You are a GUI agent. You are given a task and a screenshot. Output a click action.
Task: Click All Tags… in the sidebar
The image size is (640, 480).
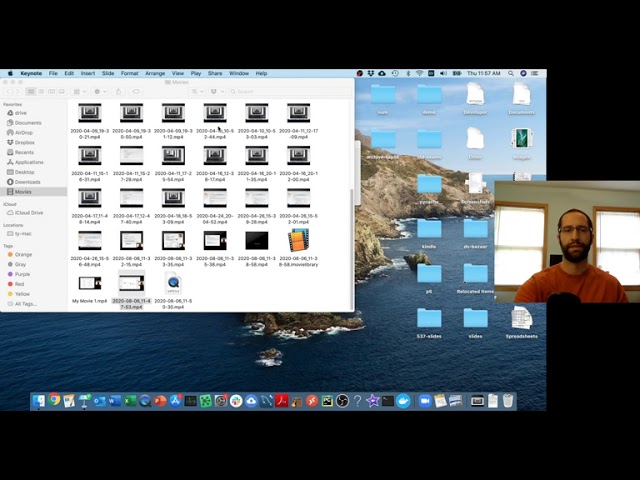click(25, 304)
